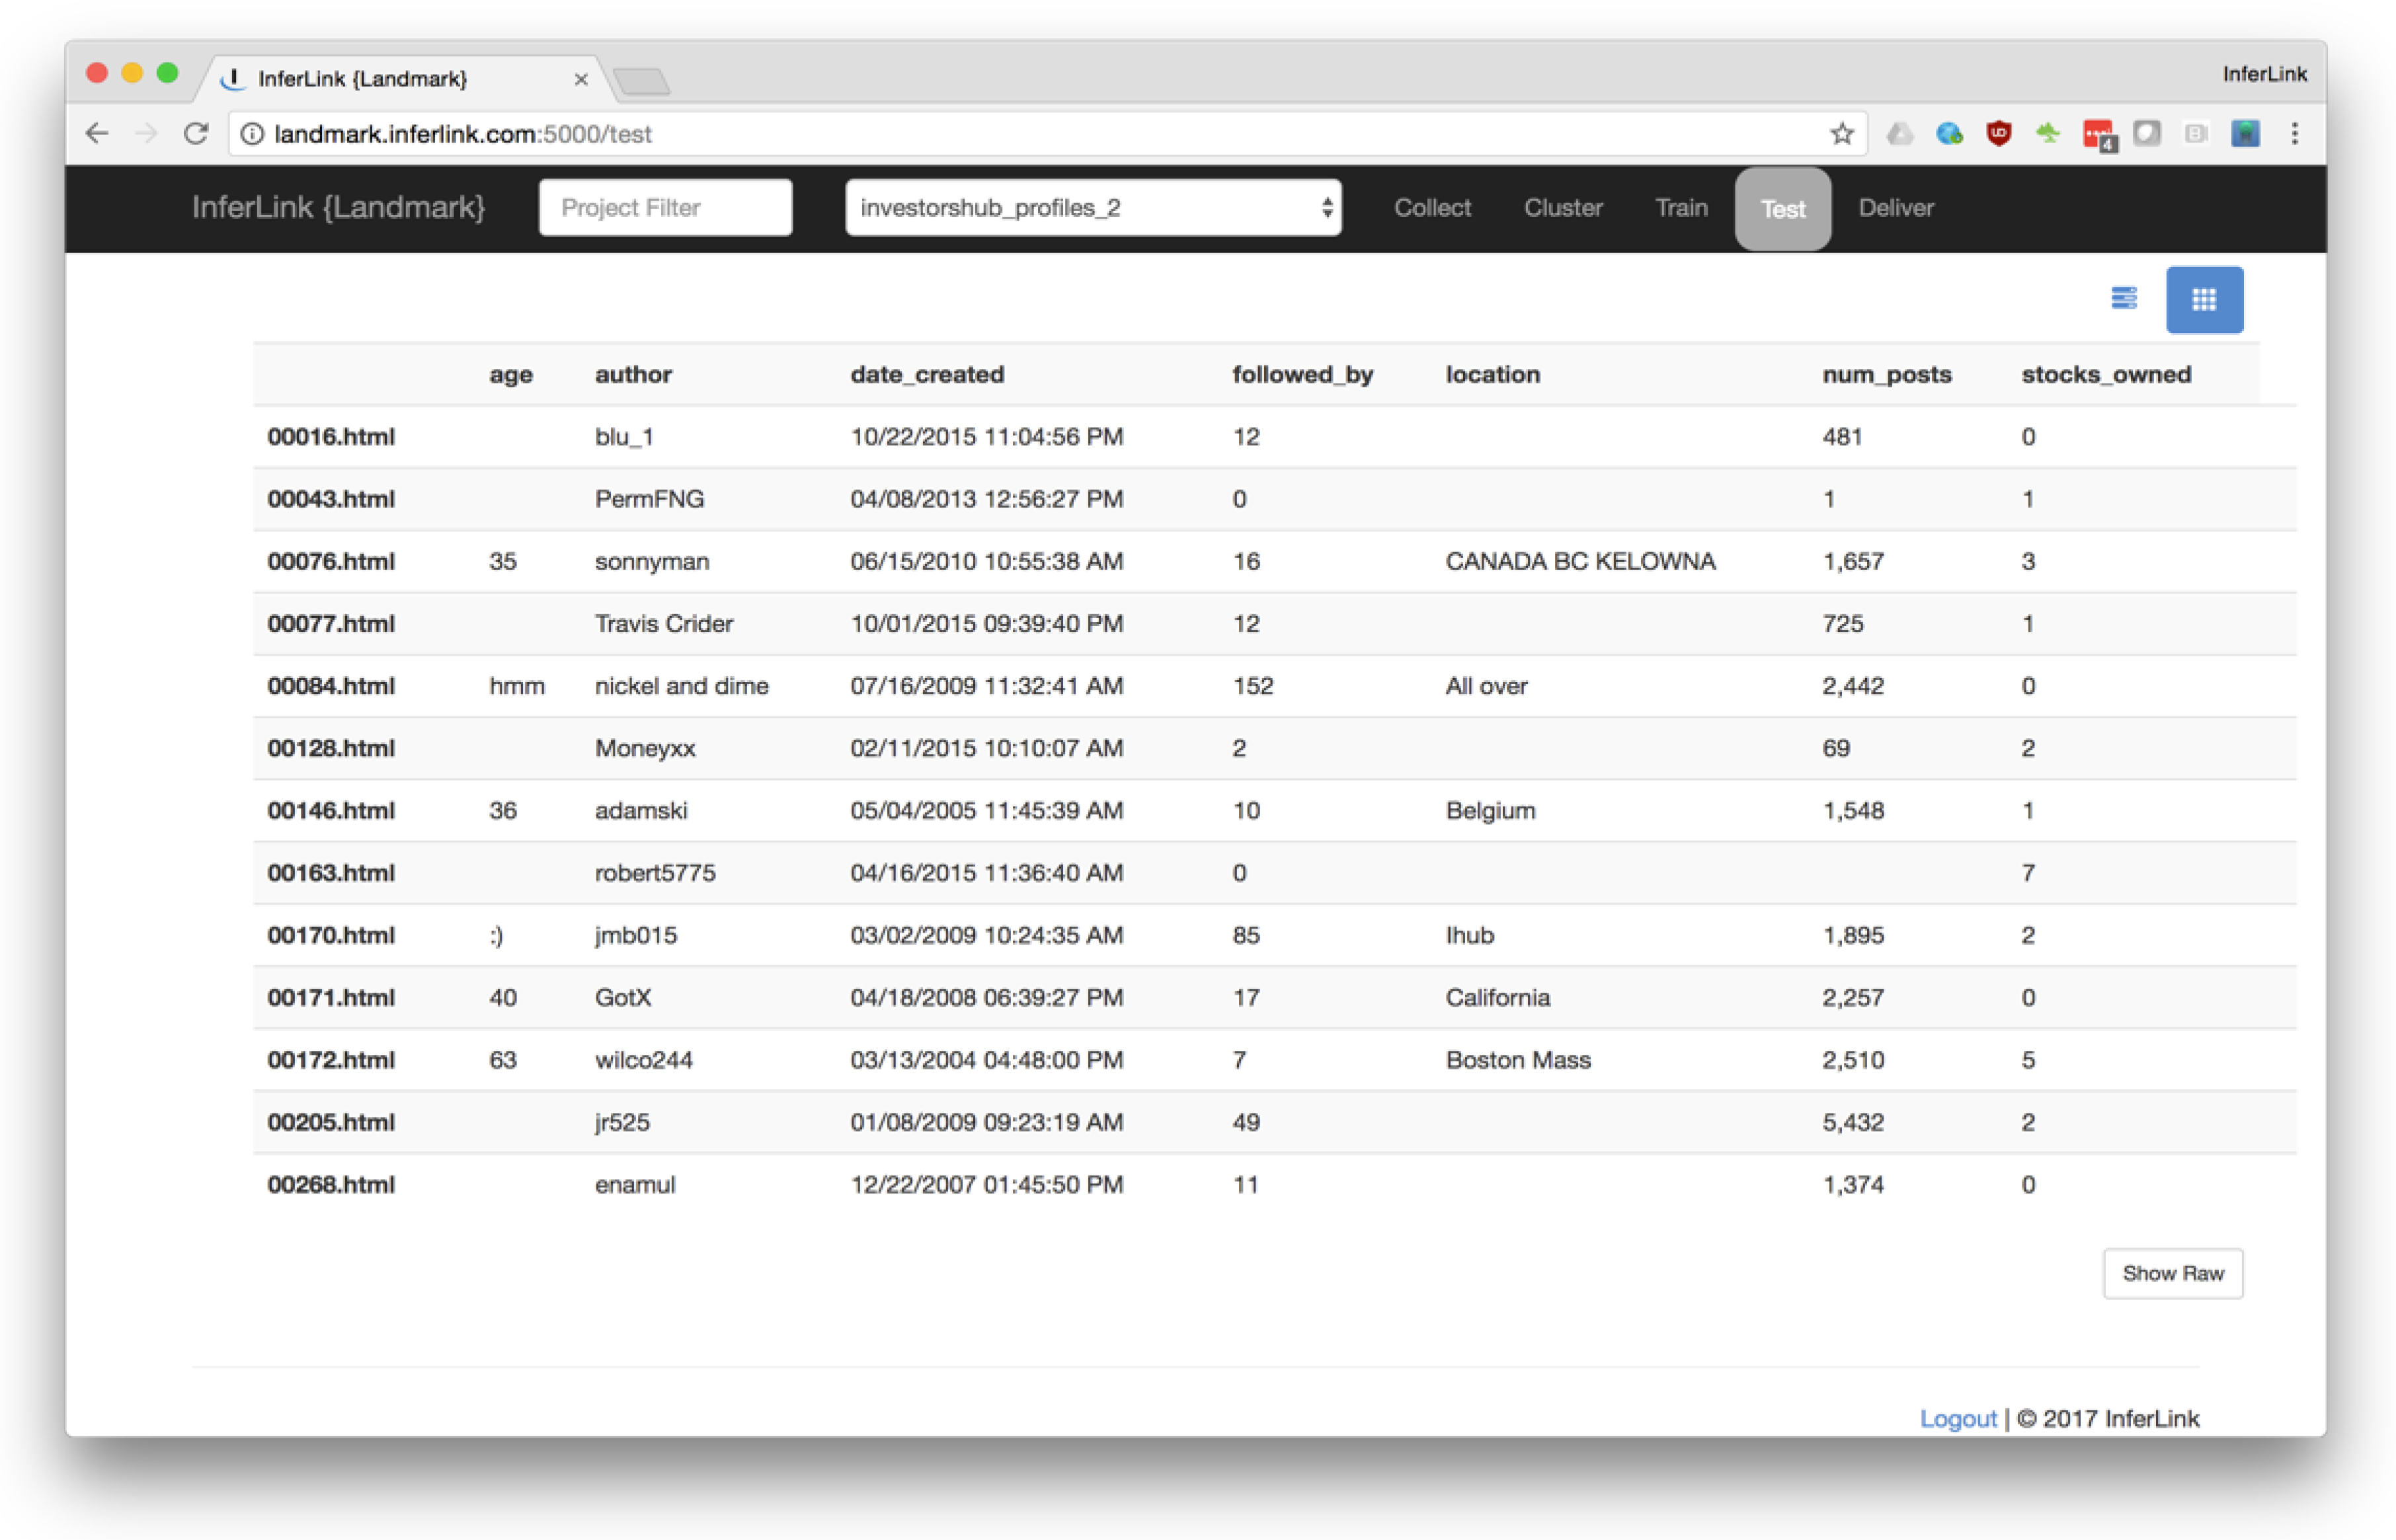Reload the page with refresh icon
Image resolution: width=2396 pixels, height=1540 pixels.
[197, 133]
